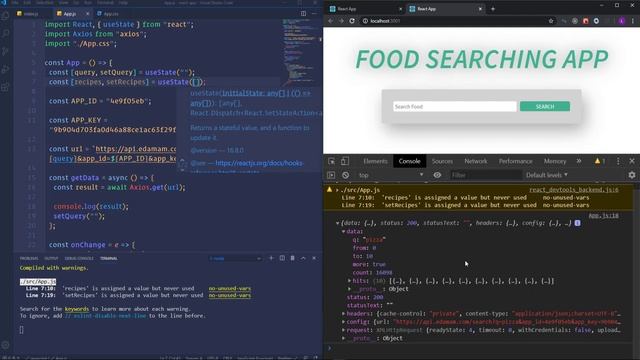Collapse the logged response object
Viewport: 640px width, 360px height.
coord(338,223)
